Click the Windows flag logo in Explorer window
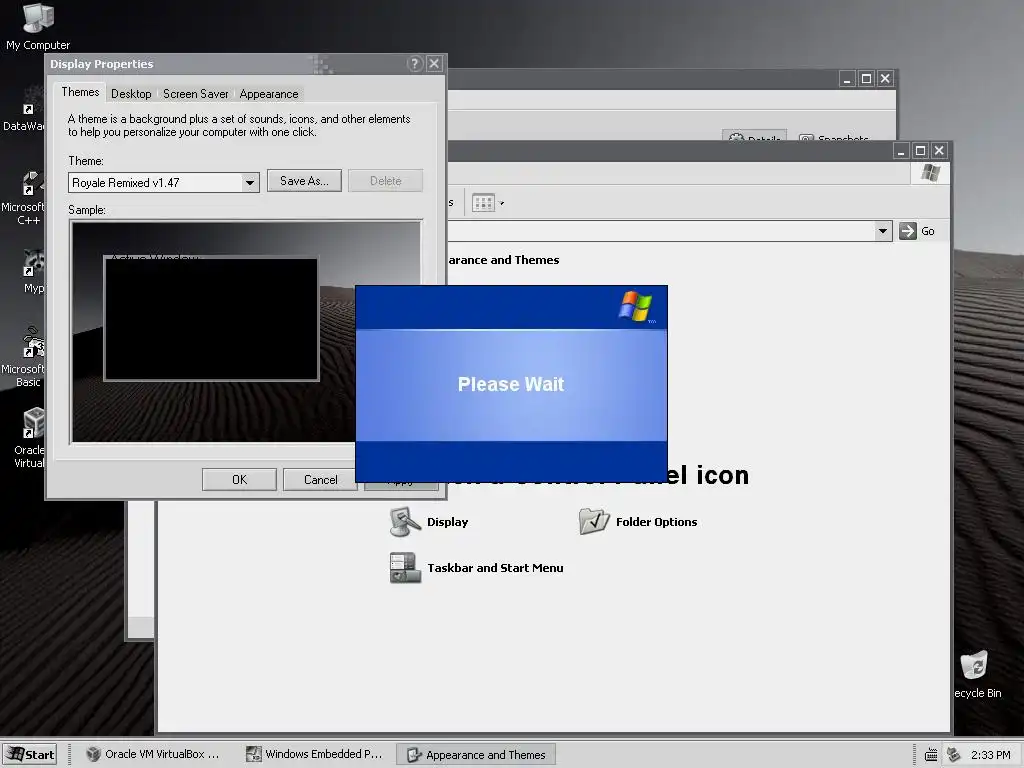The image size is (1024, 768). (931, 173)
